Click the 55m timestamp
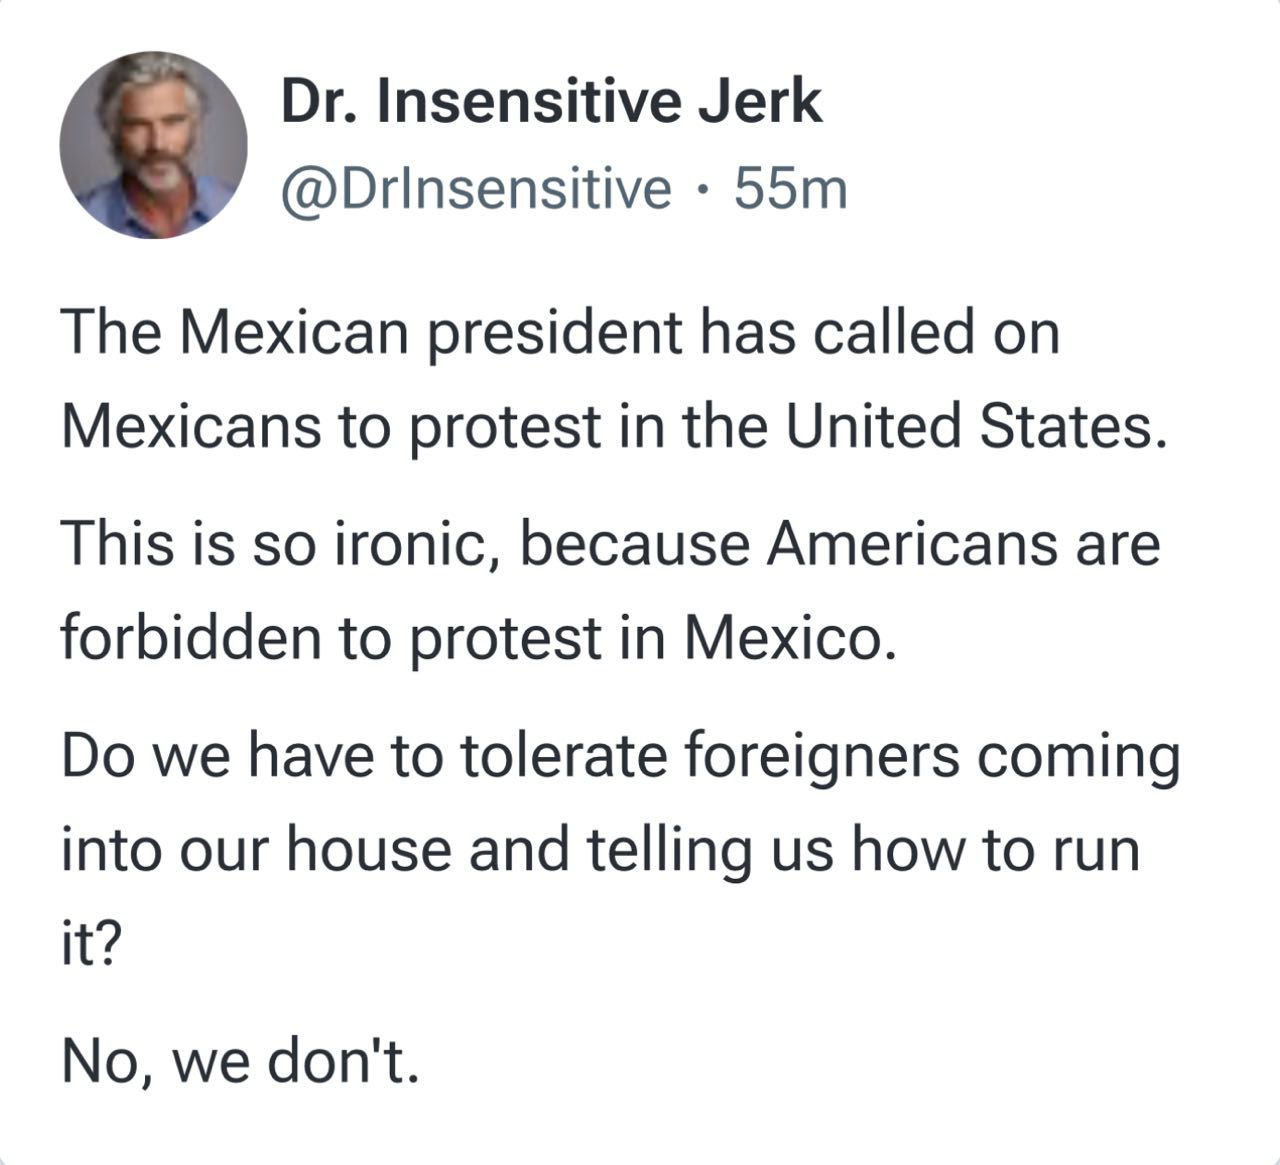The height and width of the screenshot is (1165, 1280). coord(791,189)
